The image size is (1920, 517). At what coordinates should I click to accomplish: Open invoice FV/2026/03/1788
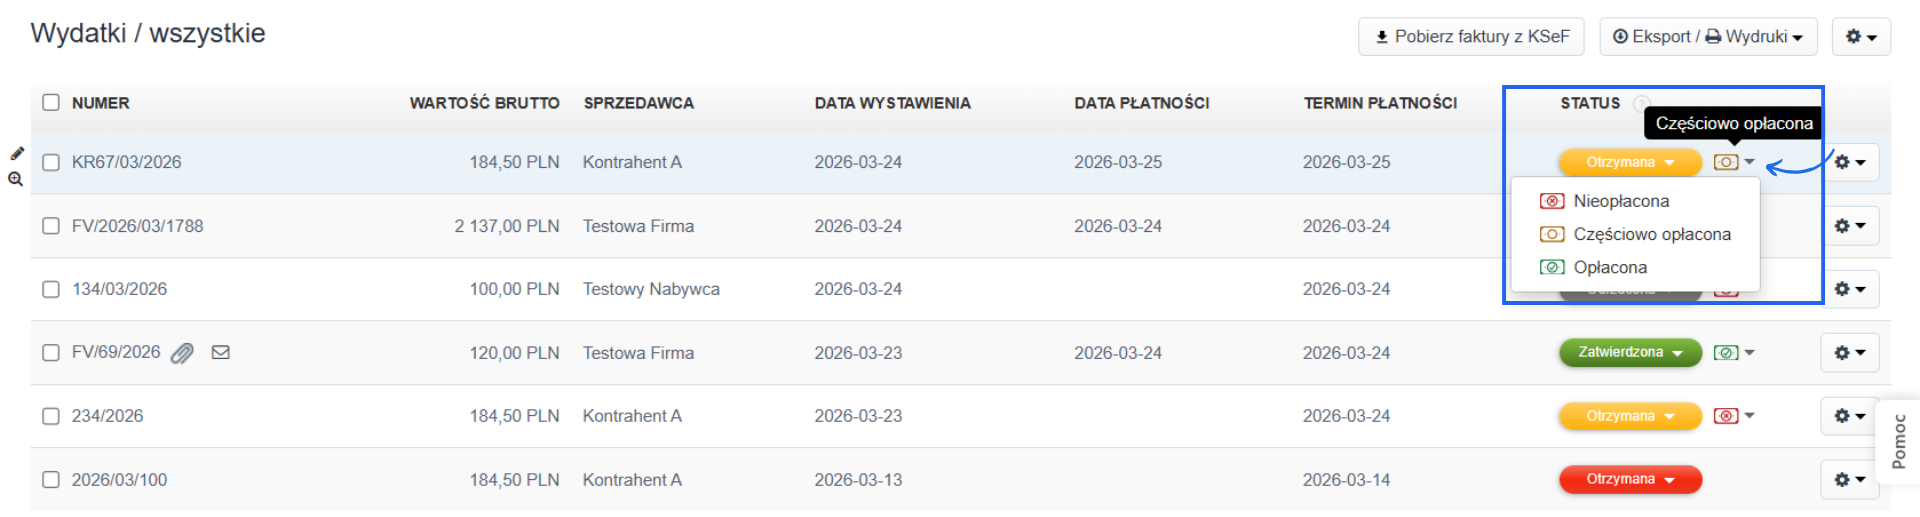coord(137,226)
